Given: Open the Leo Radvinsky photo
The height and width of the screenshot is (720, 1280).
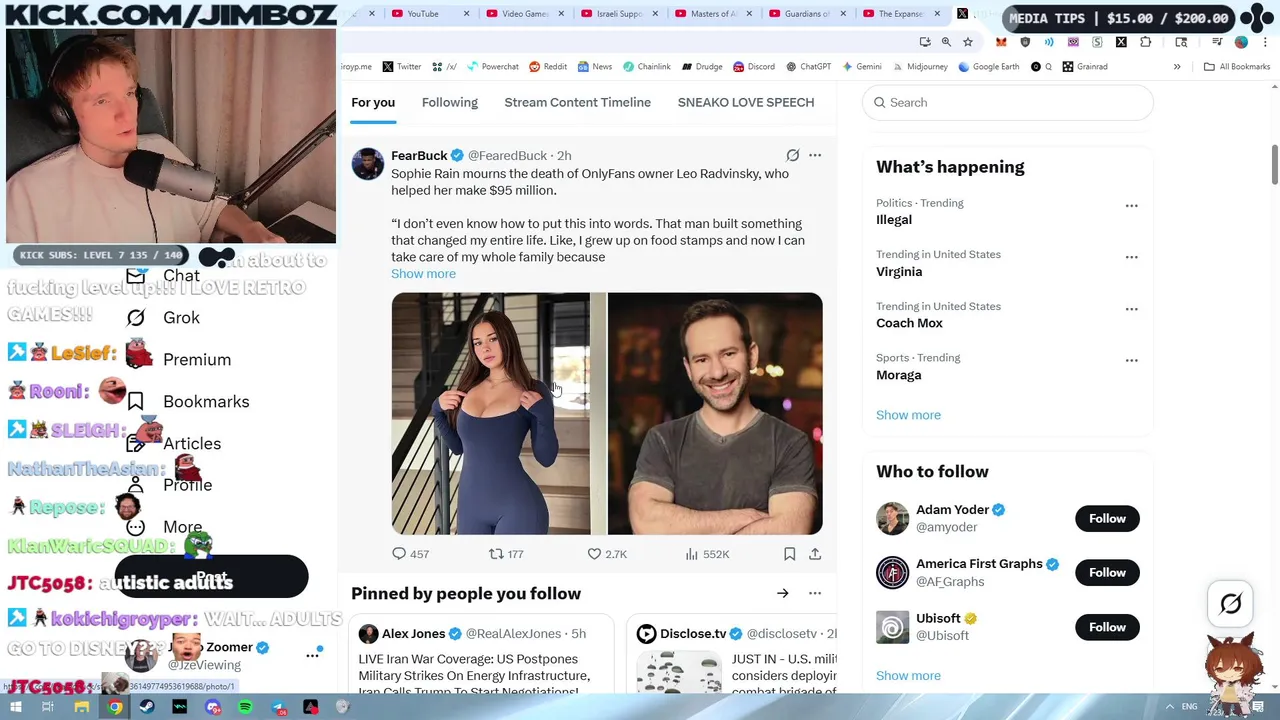Looking at the screenshot, I should pos(715,414).
